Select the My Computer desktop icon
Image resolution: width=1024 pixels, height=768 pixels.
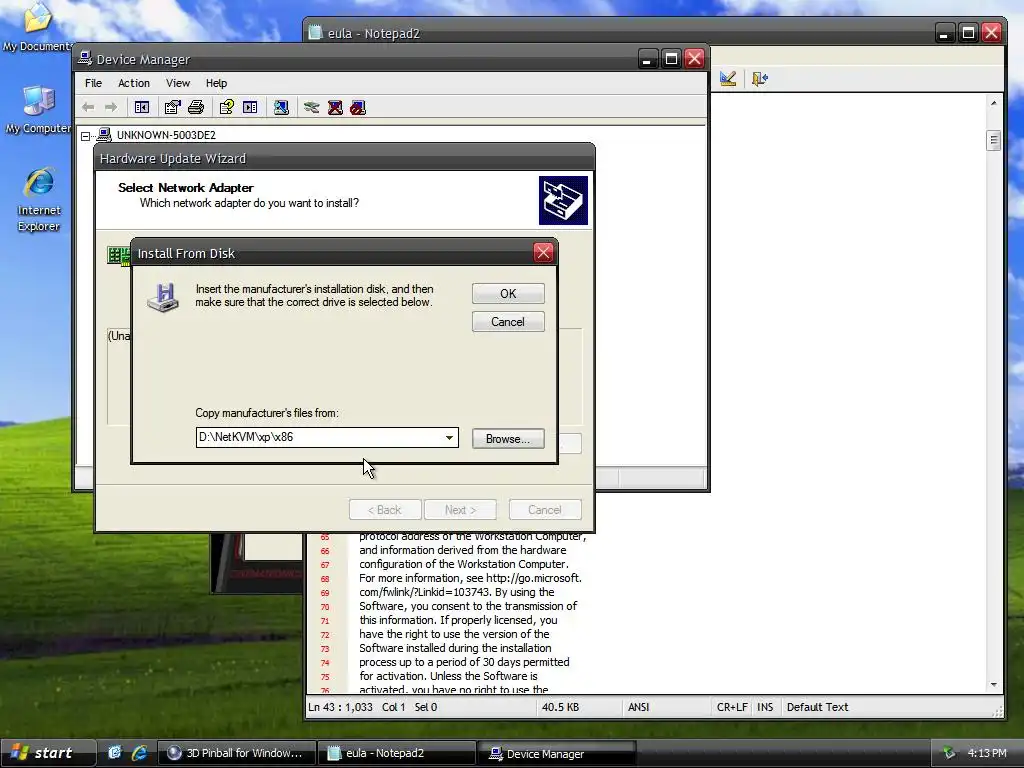(x=38, y=109)
